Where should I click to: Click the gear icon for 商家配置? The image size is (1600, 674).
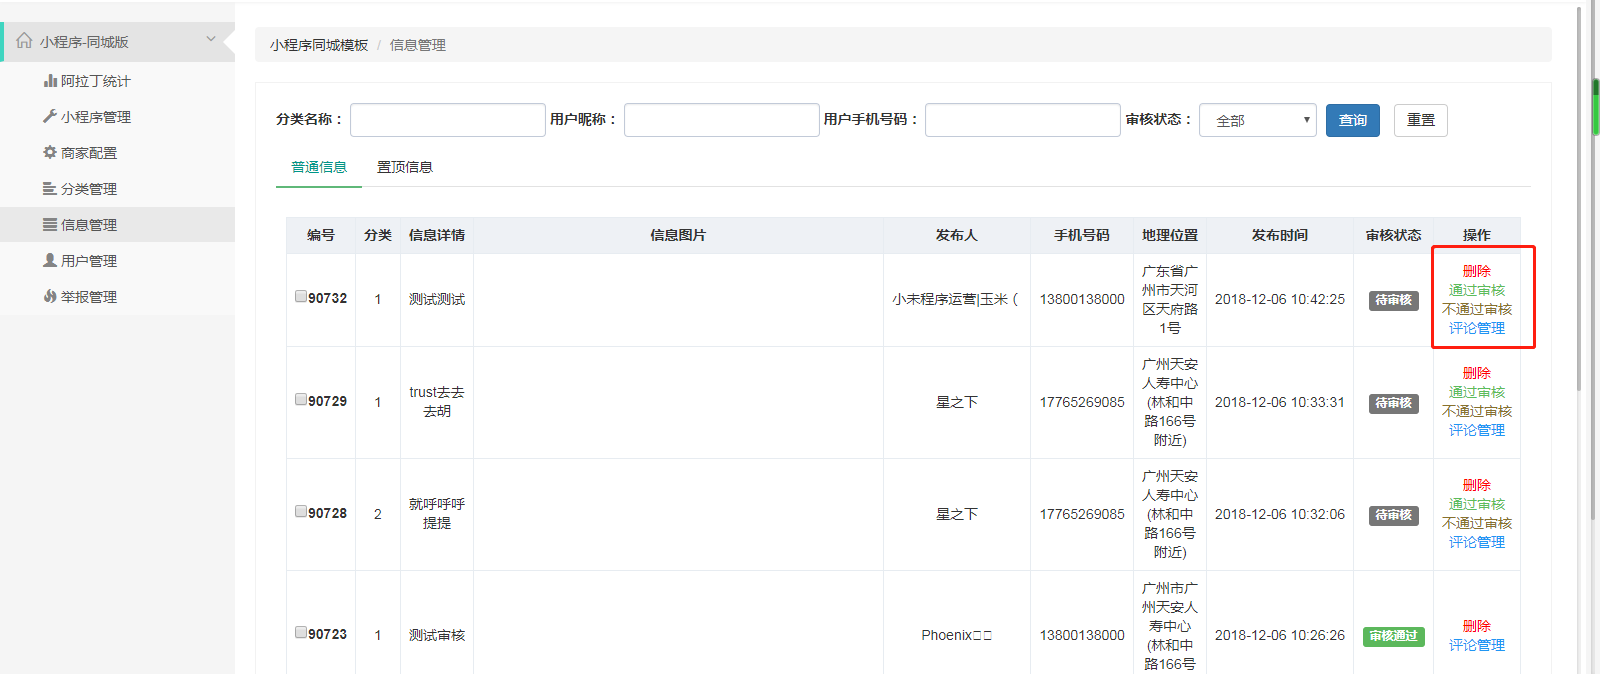click(x=50, y=153)
